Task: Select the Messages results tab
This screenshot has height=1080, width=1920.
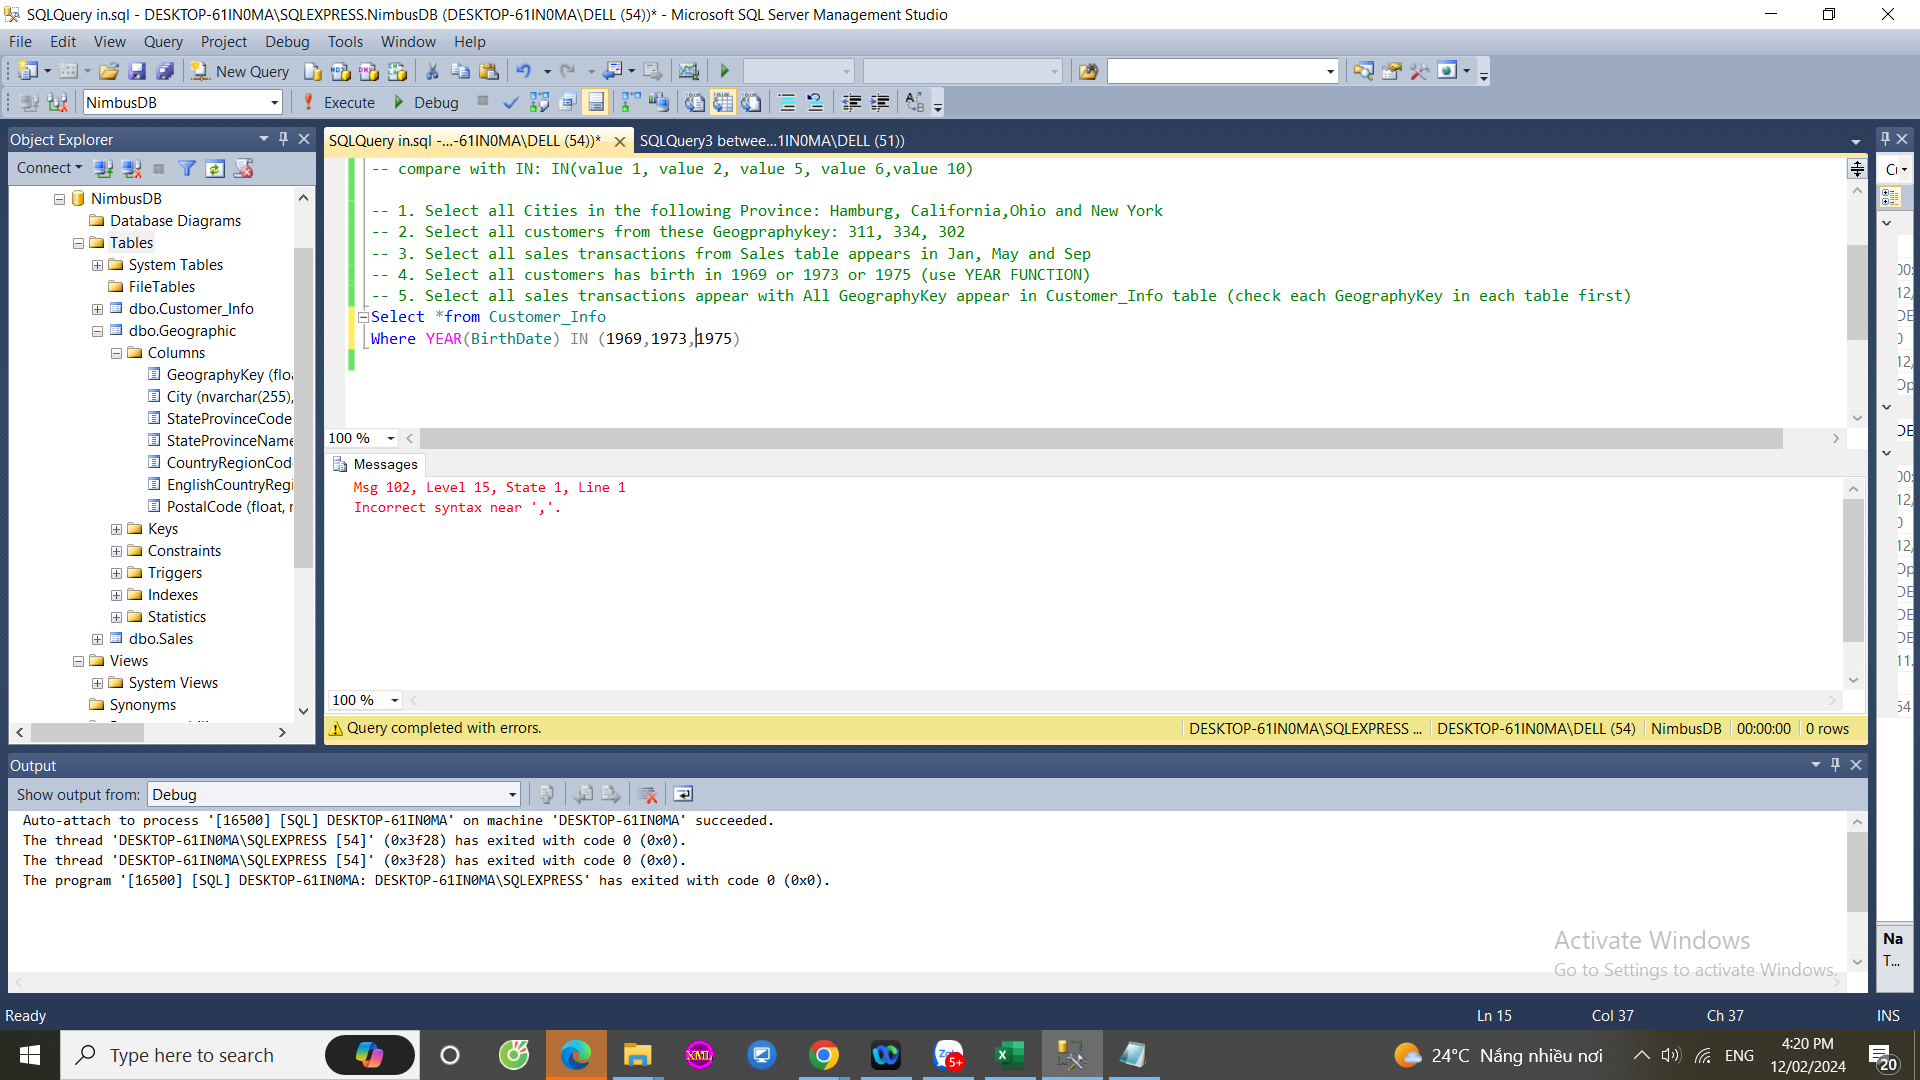Action: pos(375,464)
